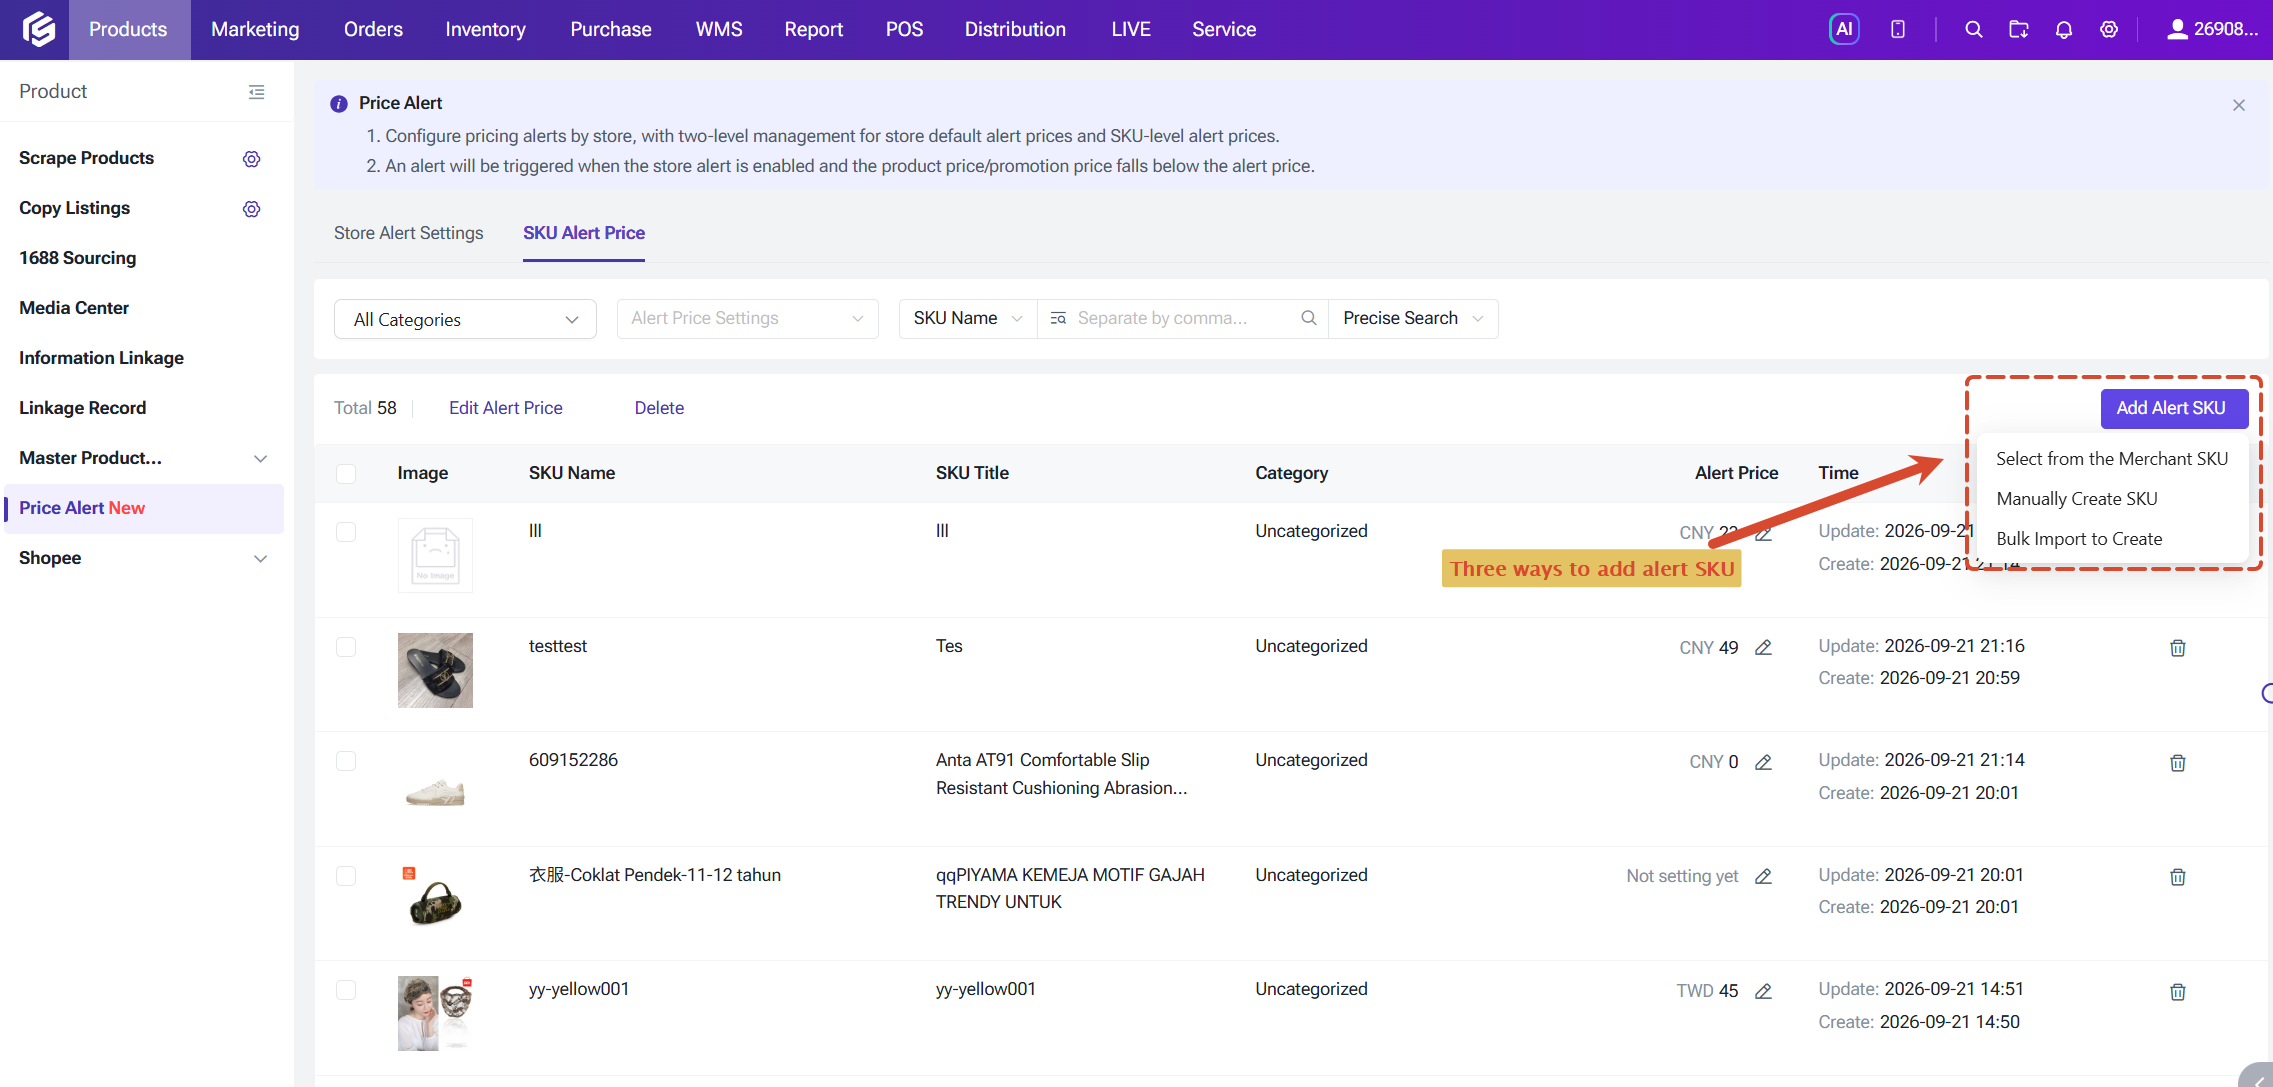Delete the yy-yellow001 row with trash icon
The height and width of the screenshot is (1087, 2273).
click(x=2177, y=992)
